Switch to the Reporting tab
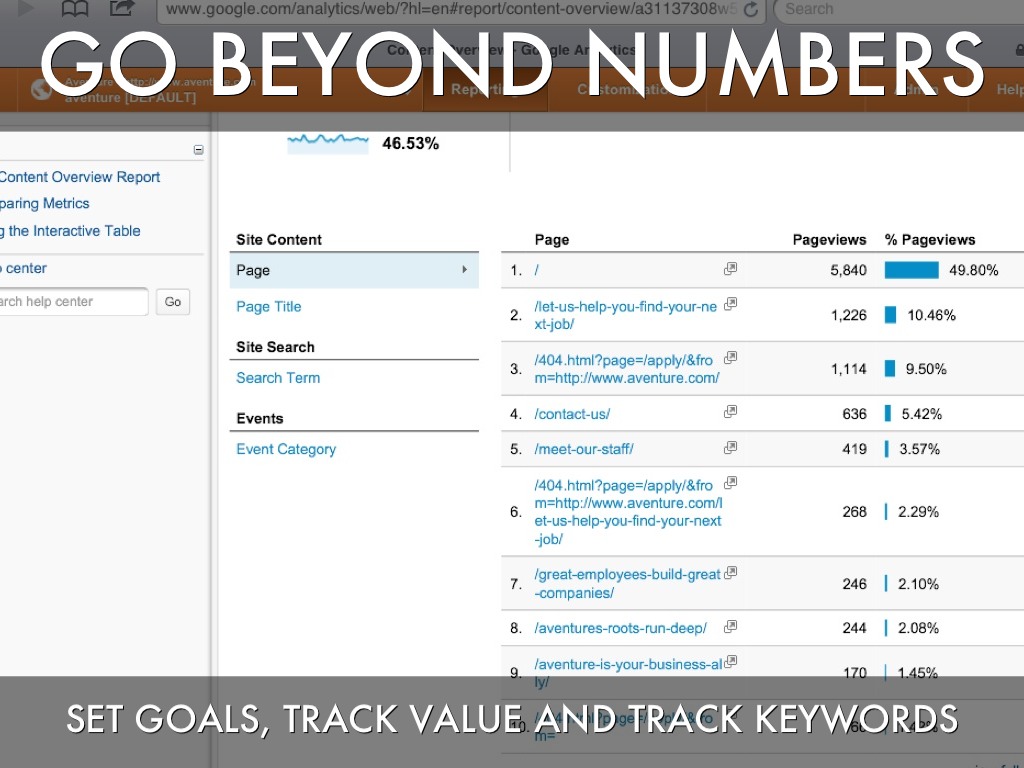The image size is (1024, 768). (x=485, y=90)
